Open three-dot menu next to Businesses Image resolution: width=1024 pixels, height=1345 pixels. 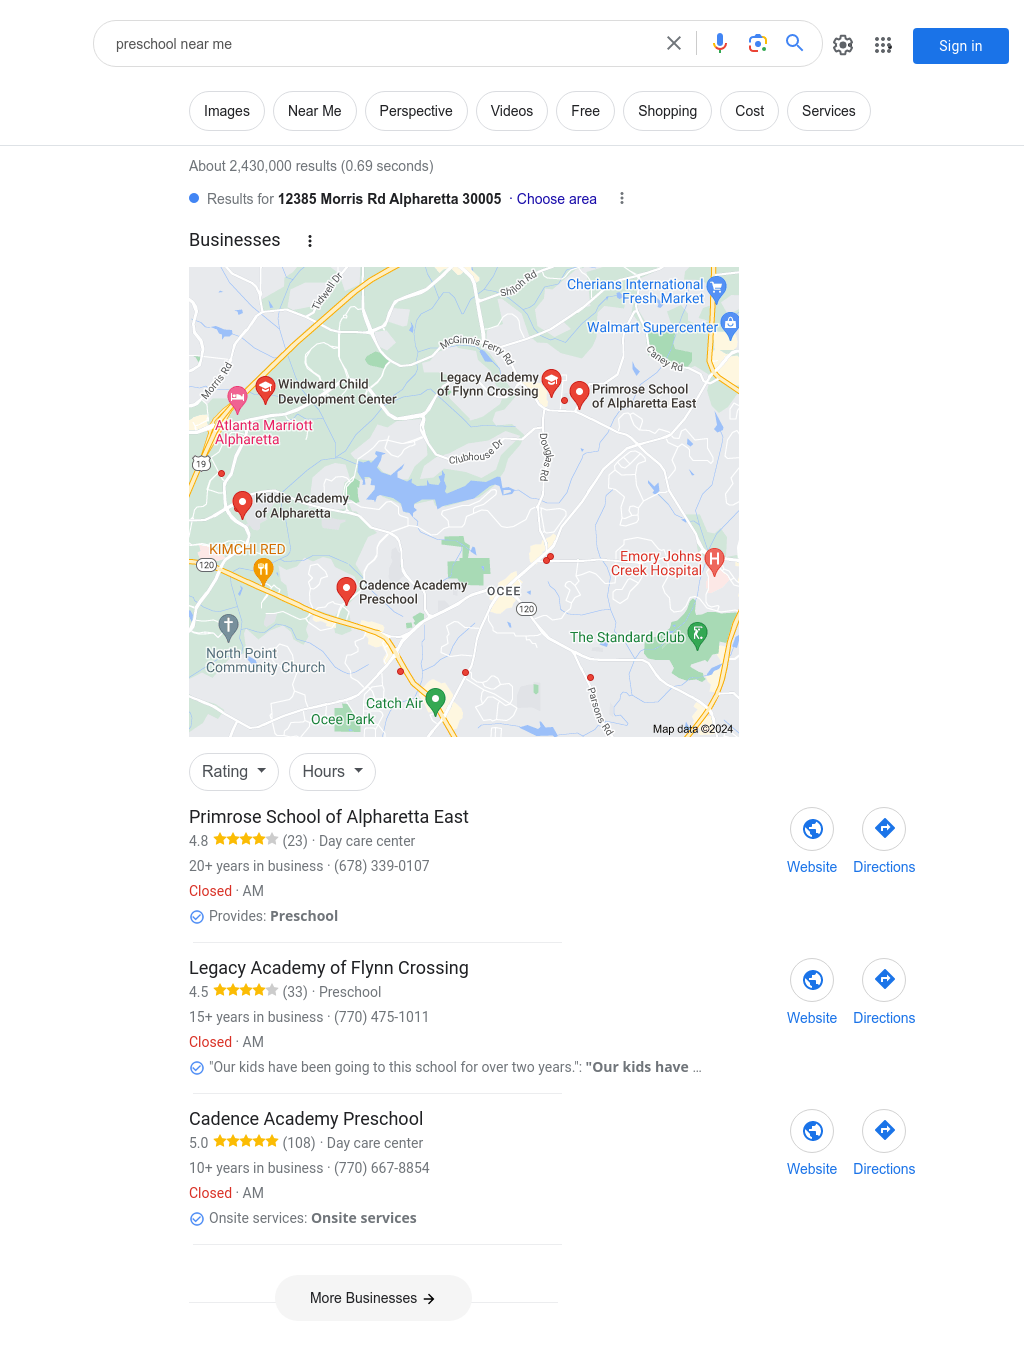(310, 241)
